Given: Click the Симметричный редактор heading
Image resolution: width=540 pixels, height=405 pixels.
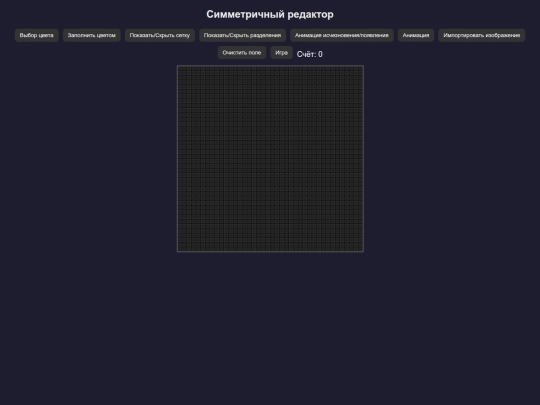Looking at the screenshot, I should coord(270,14).
